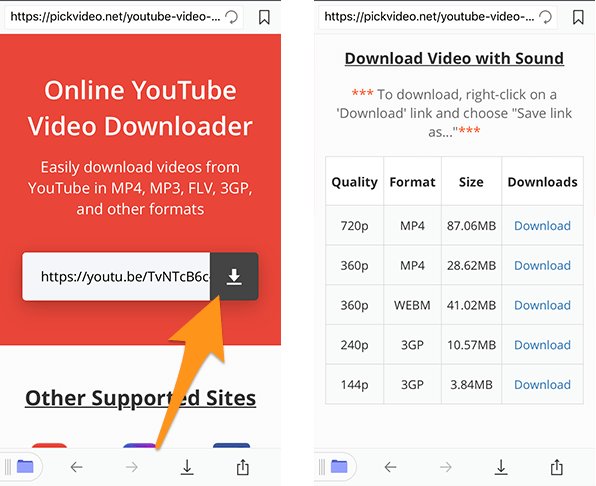Download the 360p WEBM 41.02MB video

pos(542,305)
